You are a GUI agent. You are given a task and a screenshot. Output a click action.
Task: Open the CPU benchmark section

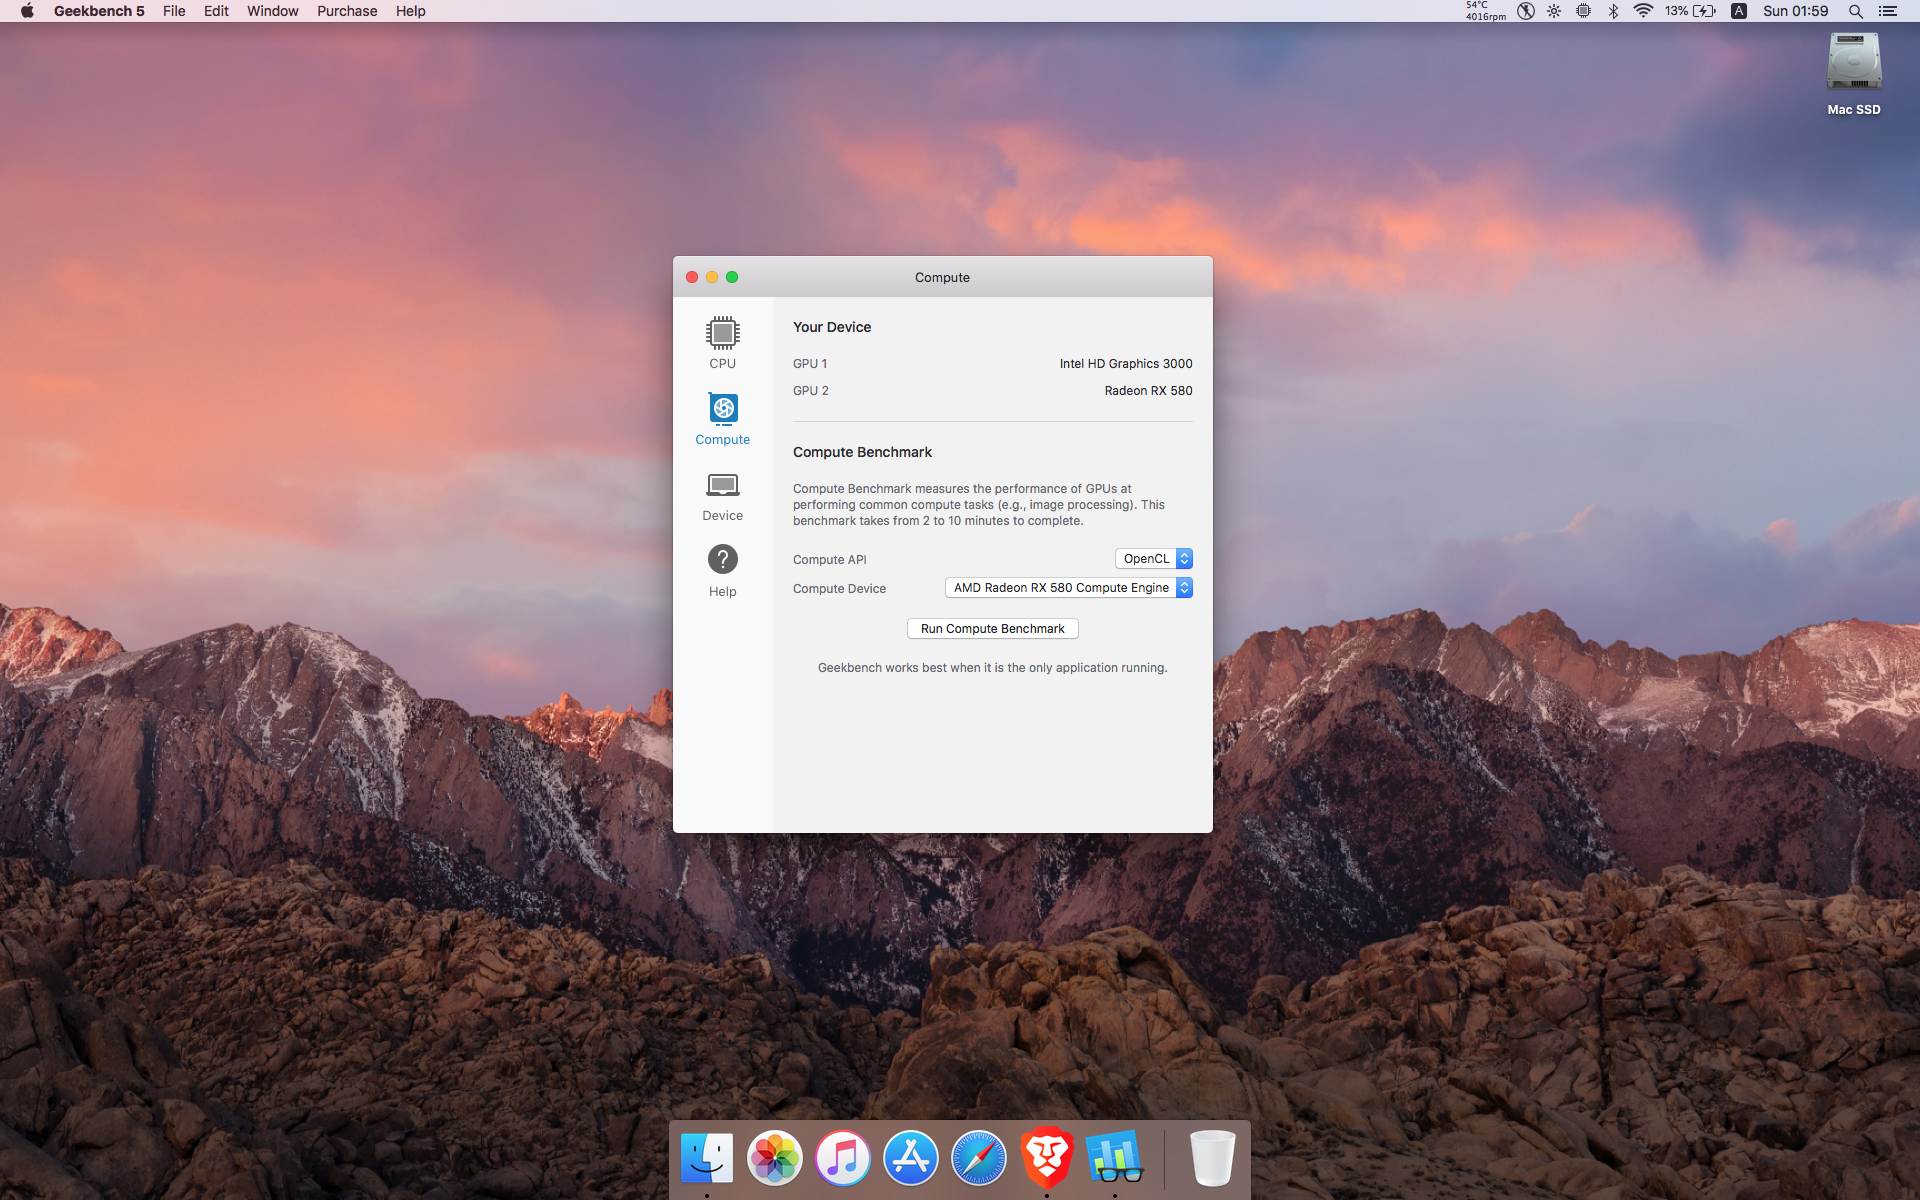722,342
